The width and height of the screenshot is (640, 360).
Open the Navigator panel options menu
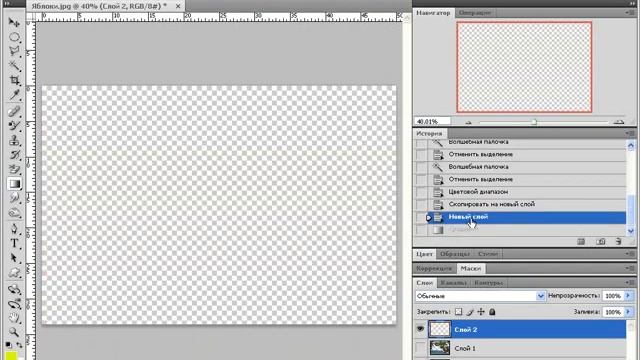630,13
